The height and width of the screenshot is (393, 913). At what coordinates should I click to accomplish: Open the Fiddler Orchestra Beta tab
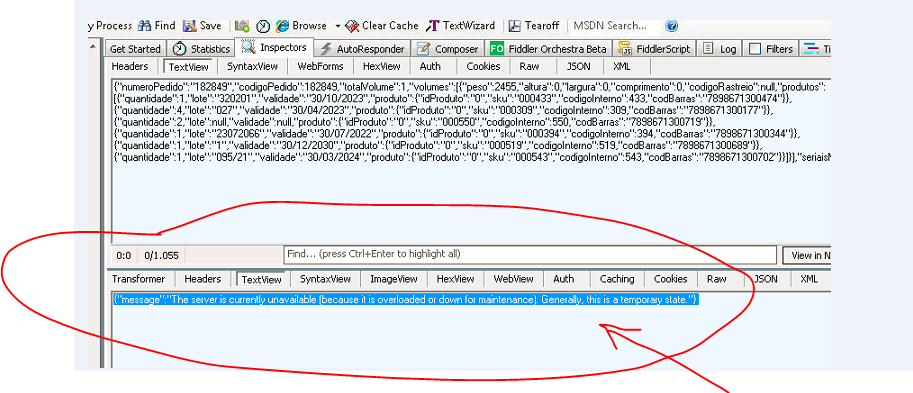[549, 49]
